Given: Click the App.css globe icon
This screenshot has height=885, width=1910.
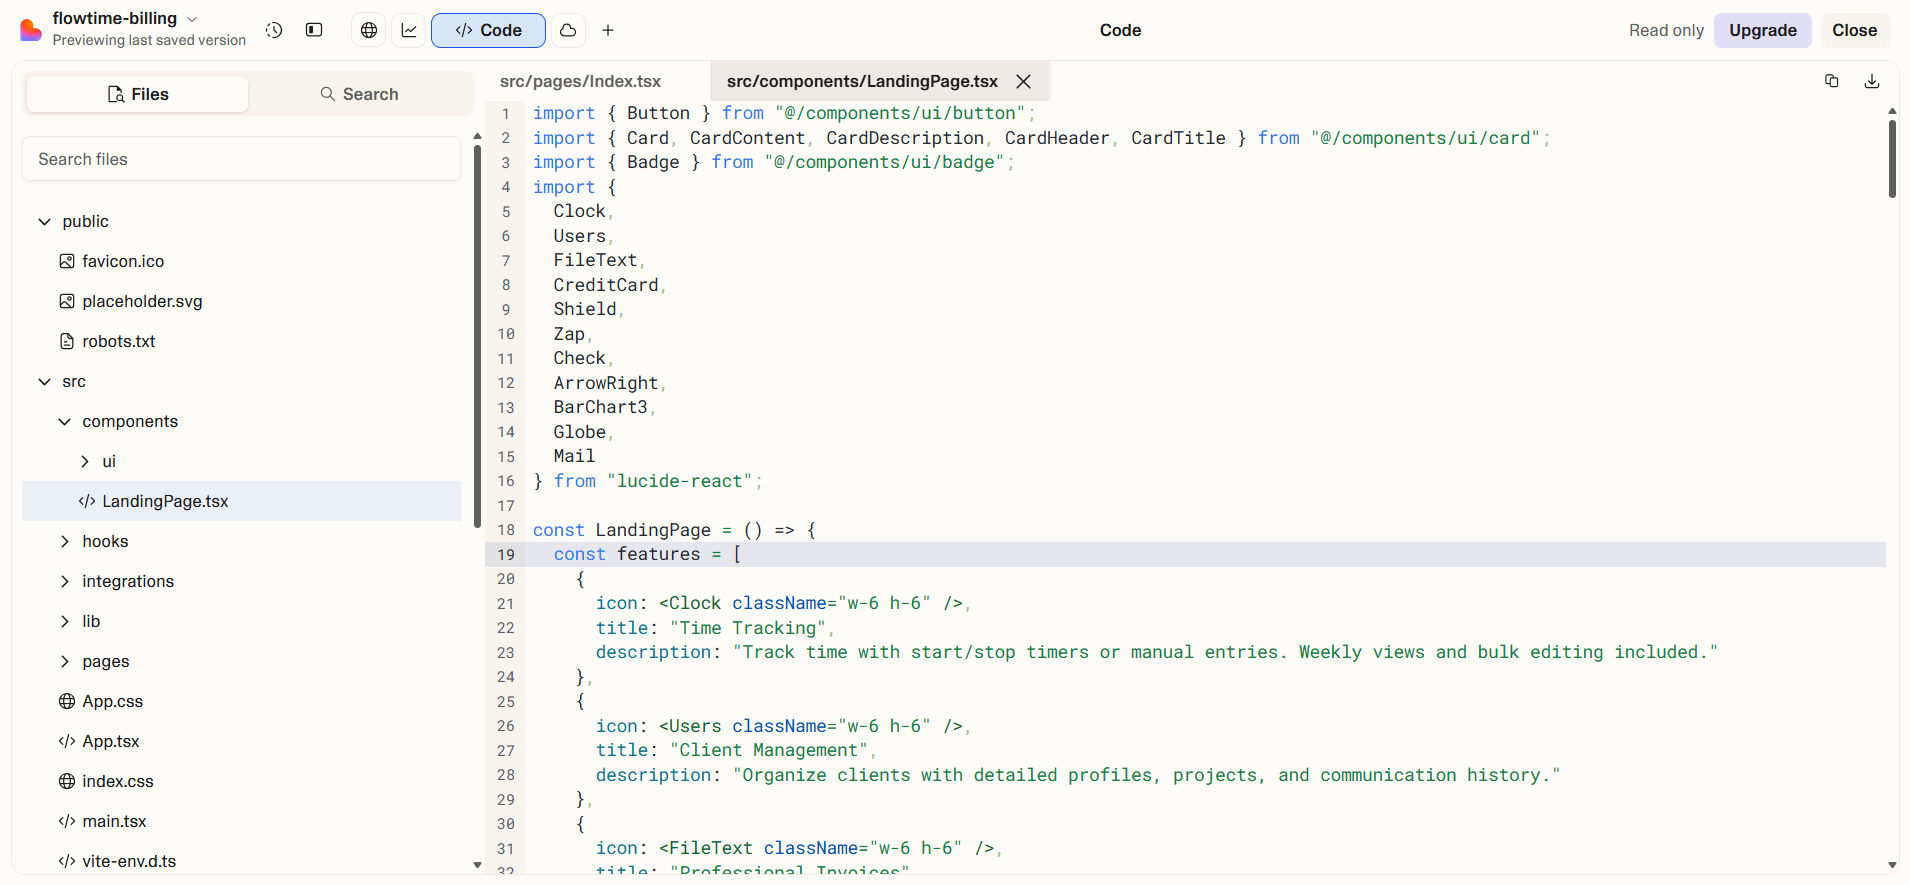Looking at the screenshot, I should [67, 701].
